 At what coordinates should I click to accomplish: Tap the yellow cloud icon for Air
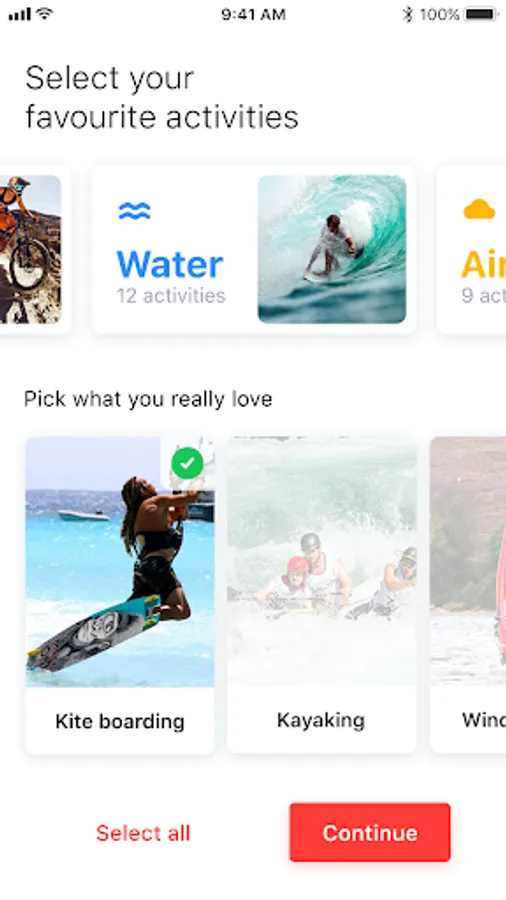(x=479, y=209)
